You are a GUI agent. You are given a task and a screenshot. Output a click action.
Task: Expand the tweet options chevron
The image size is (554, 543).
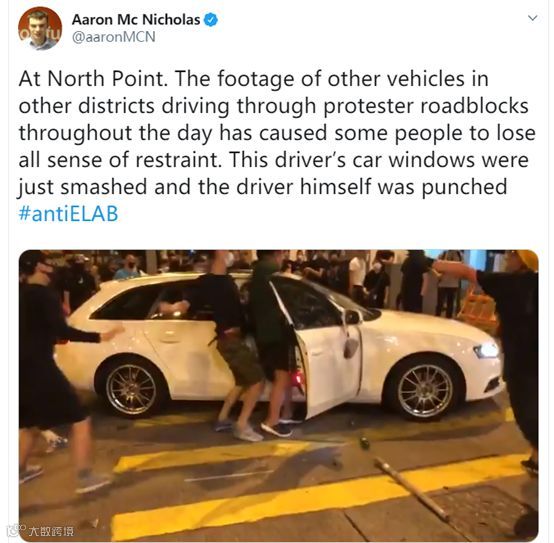(x=532, y=18)
